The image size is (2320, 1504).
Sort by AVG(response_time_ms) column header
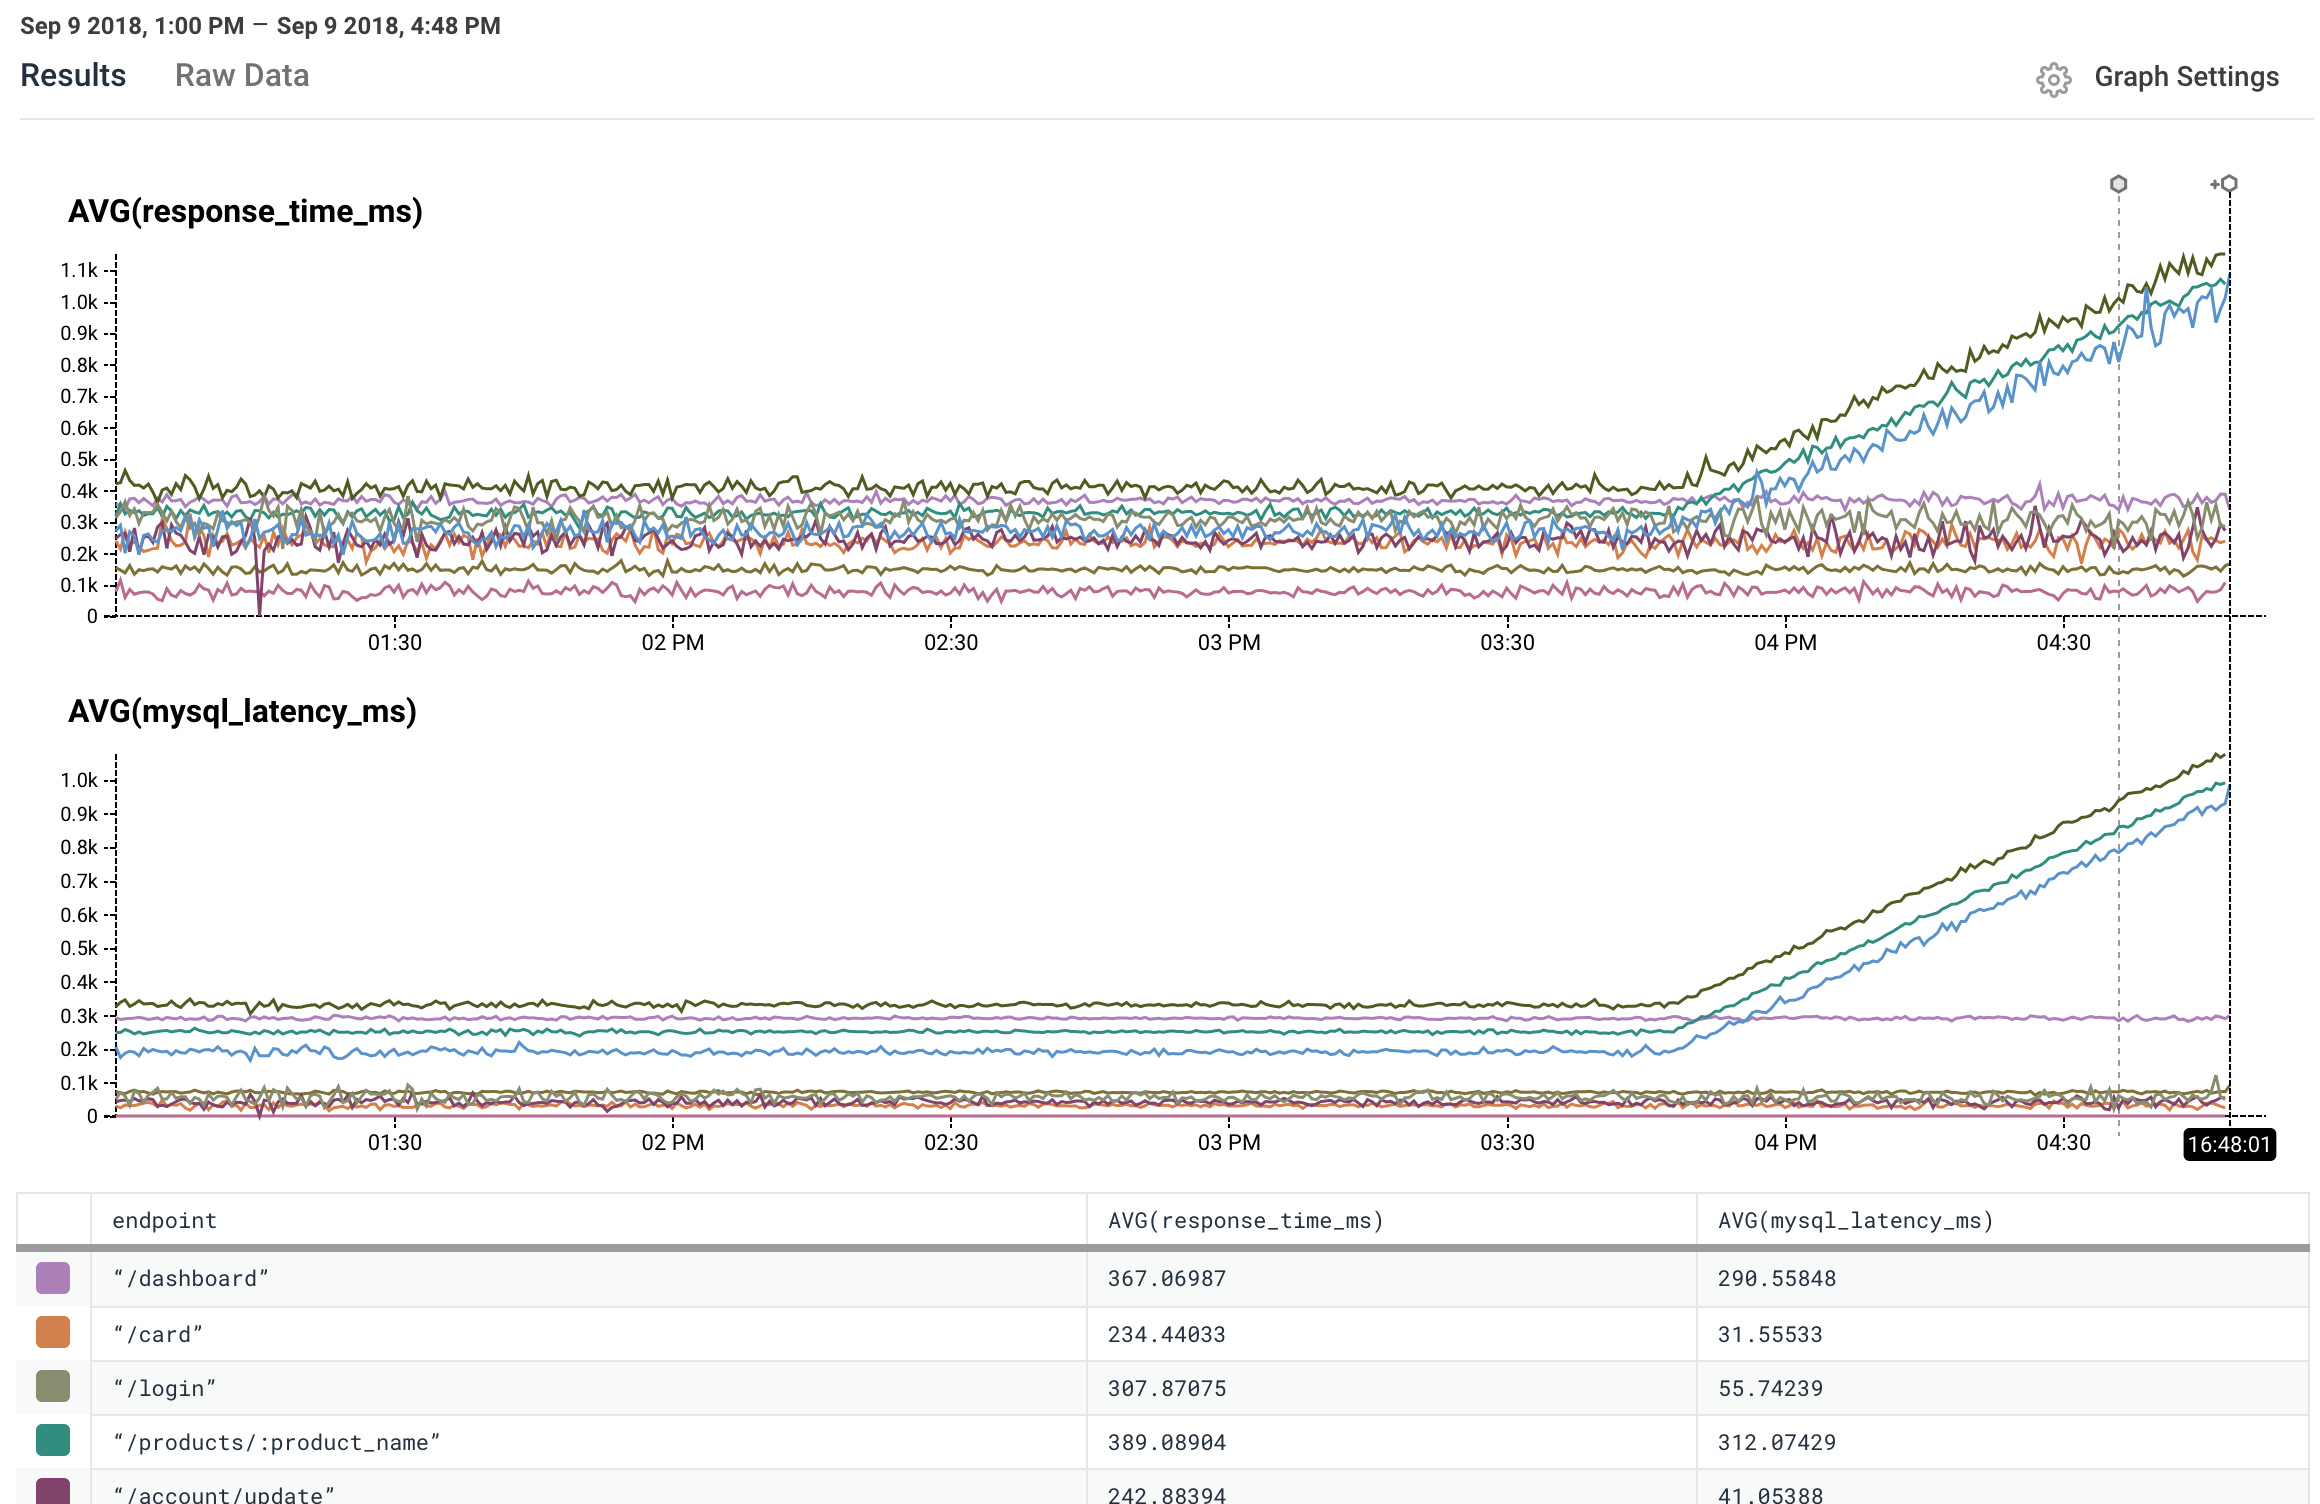(1245, 1220)
